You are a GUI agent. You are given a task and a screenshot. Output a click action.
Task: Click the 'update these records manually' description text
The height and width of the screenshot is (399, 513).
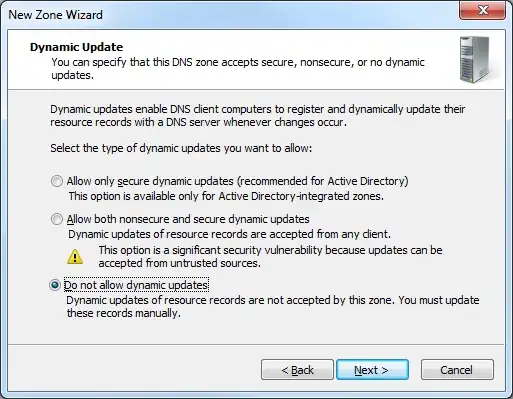[273, 307]
